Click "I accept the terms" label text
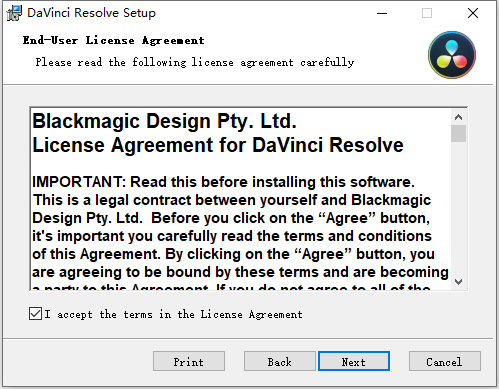 click(173, 314)
